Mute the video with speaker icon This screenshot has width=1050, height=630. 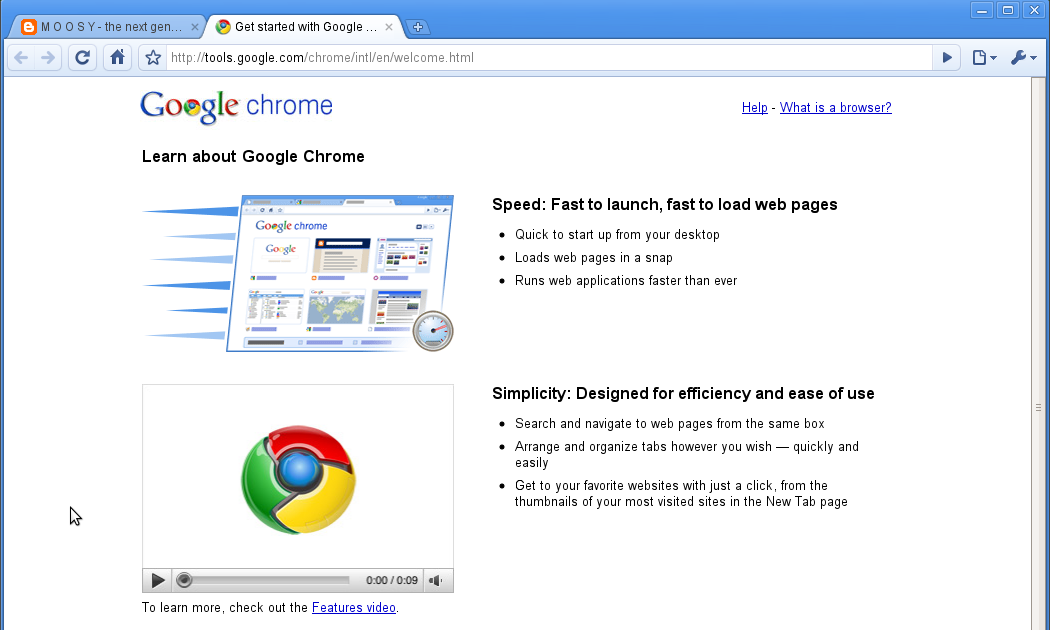click(437, 580)
